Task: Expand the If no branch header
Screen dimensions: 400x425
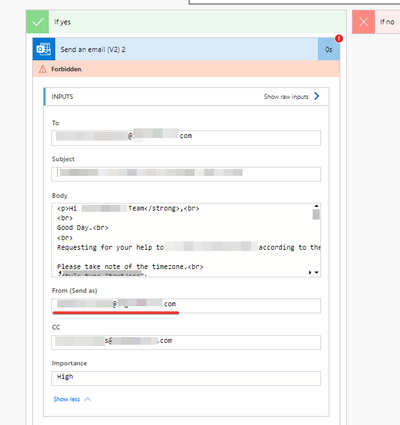Action: click(x=376, y=22)
